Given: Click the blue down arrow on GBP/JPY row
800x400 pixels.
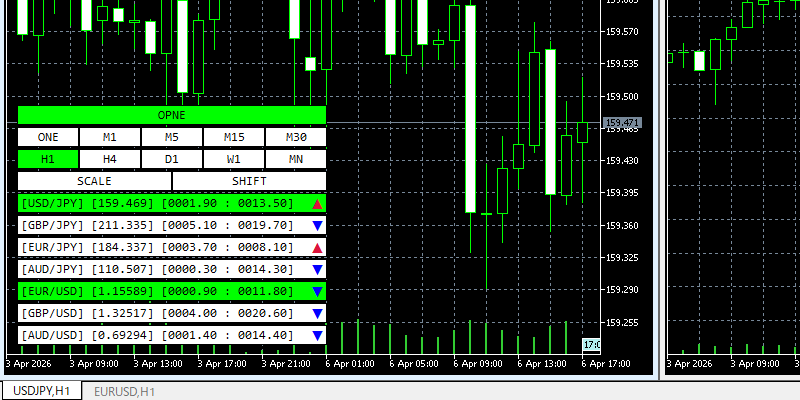Looking at the screenshot, I should click(x=317, y=226).
